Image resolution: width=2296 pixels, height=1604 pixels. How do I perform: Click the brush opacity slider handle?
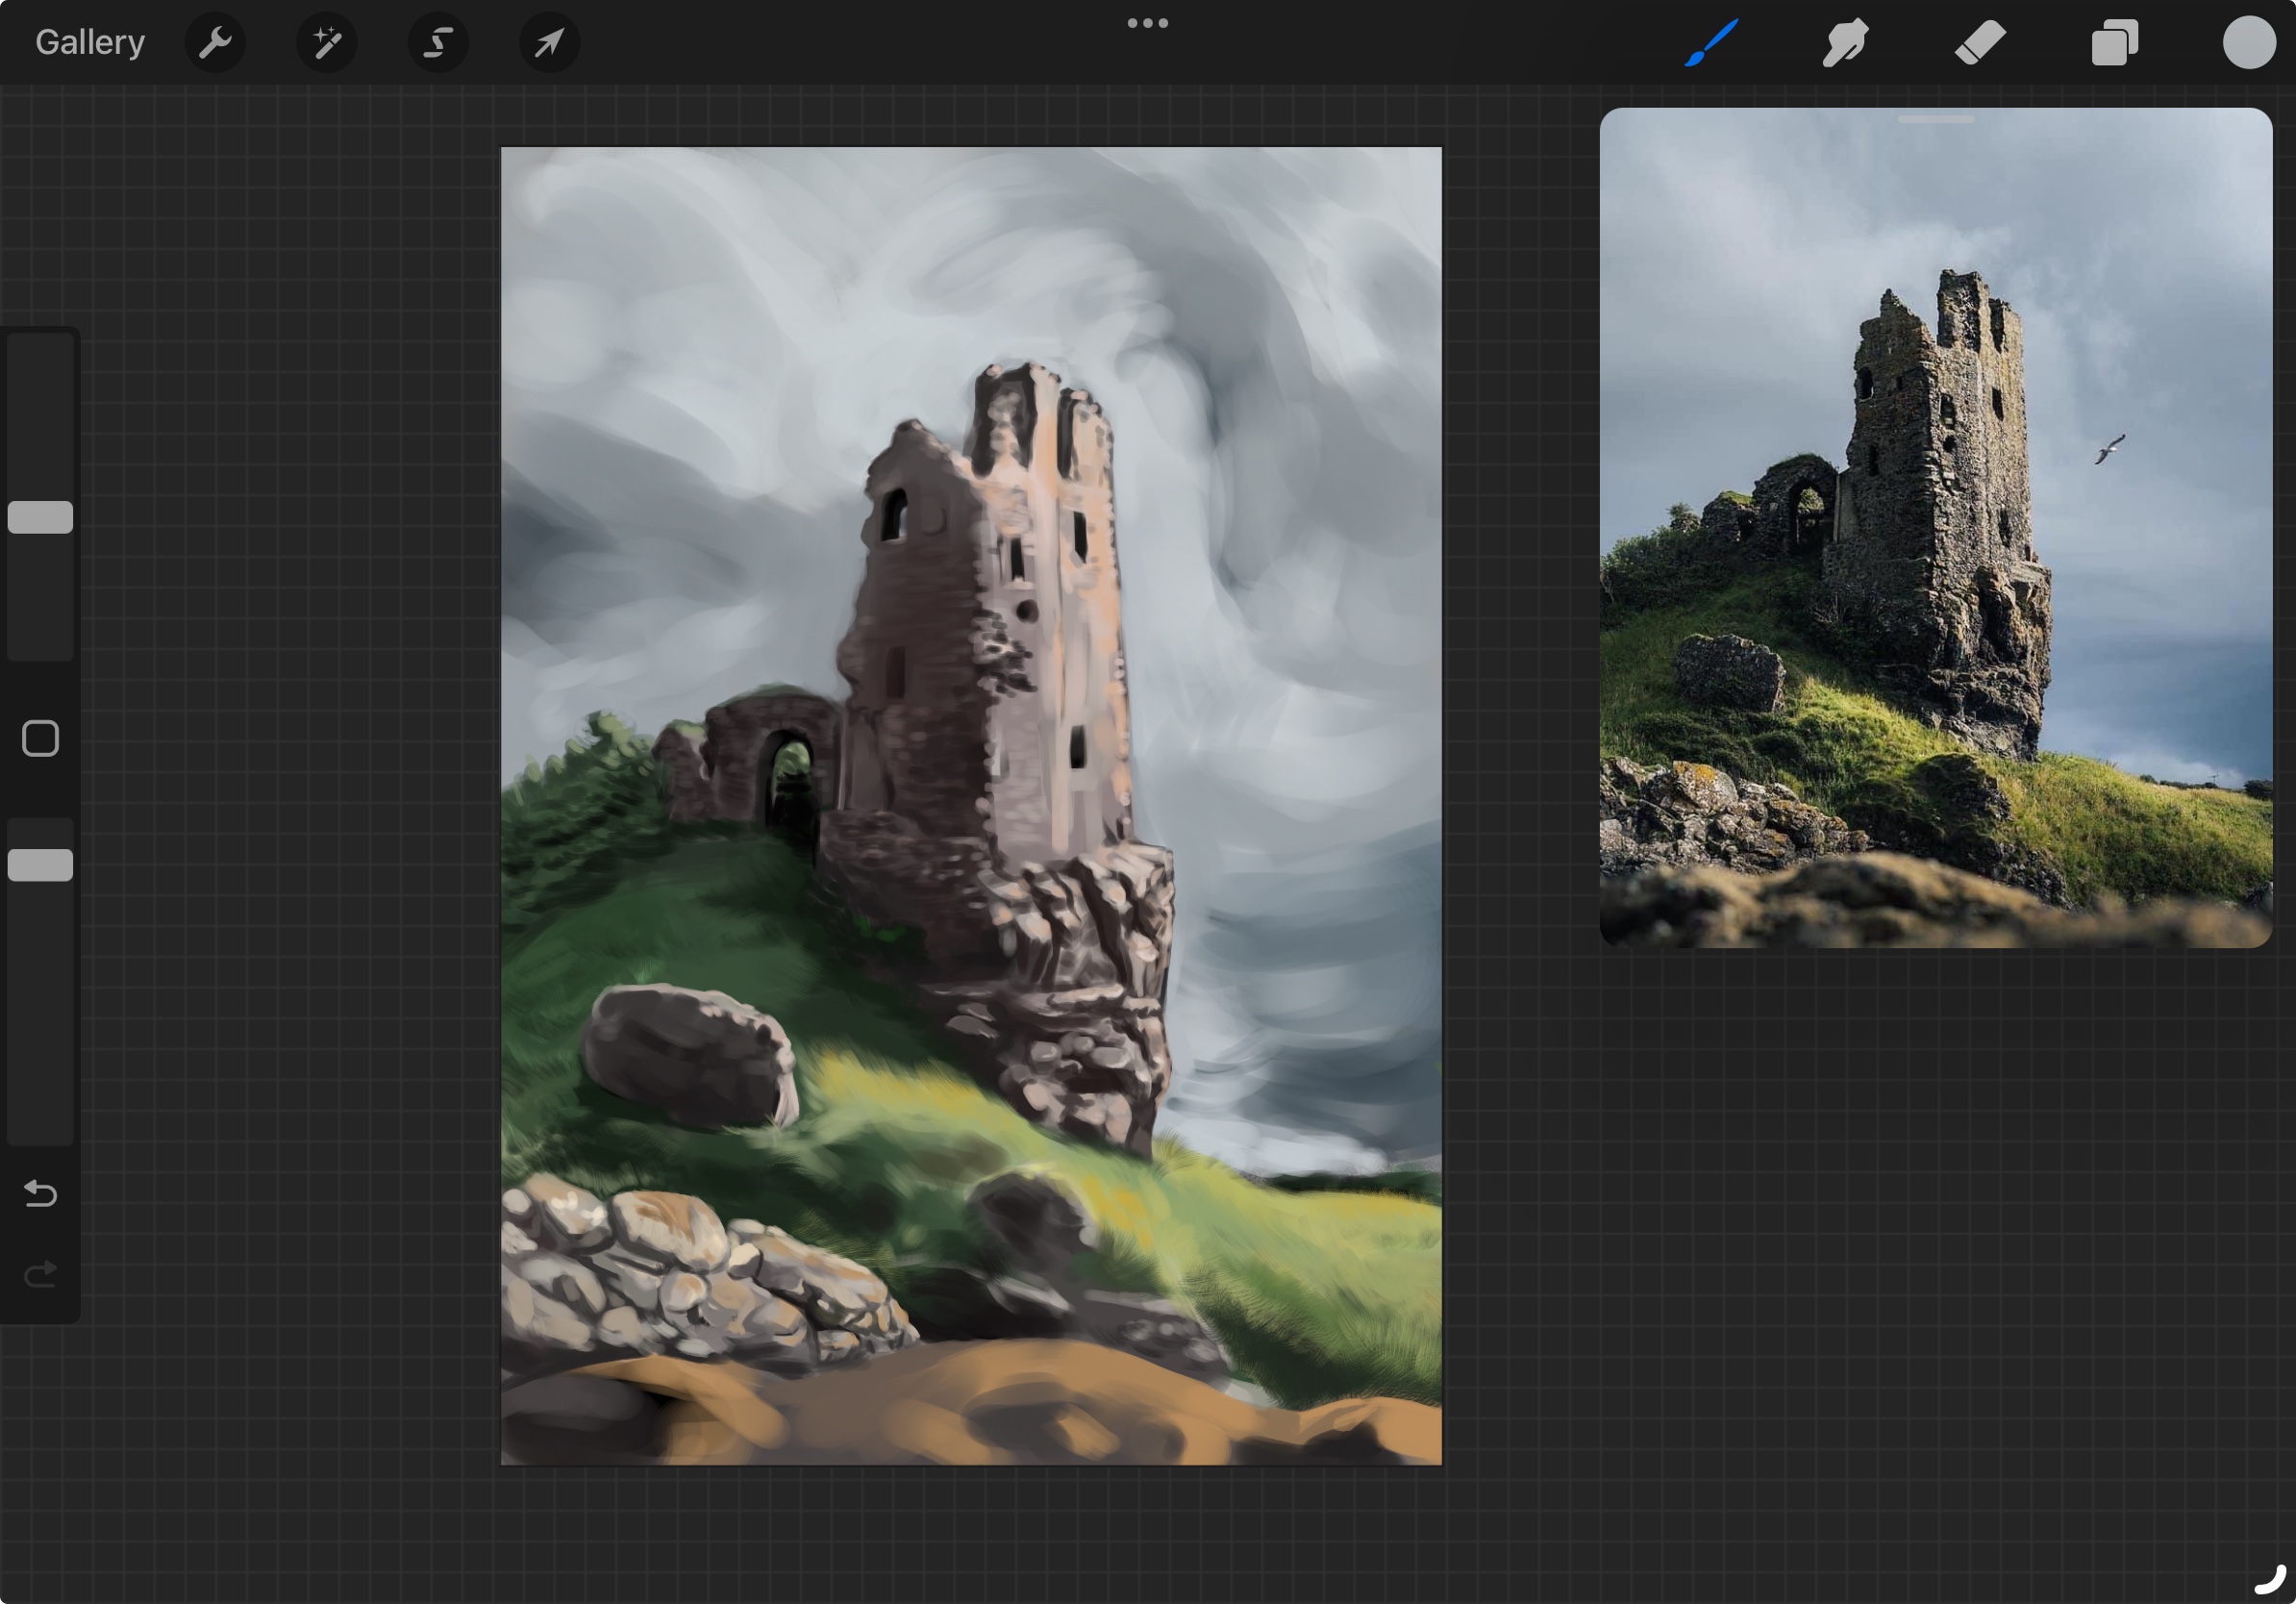pos(40,865)
